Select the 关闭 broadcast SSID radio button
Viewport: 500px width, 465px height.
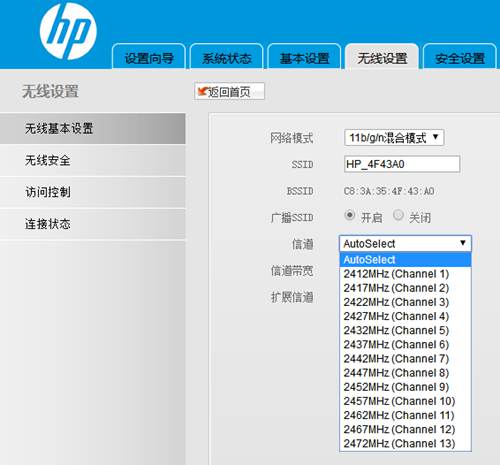398,215
